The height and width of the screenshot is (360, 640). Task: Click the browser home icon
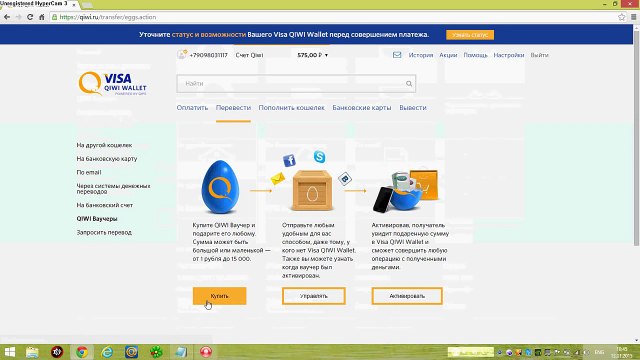pyautogui.click(x=42, y=17)
